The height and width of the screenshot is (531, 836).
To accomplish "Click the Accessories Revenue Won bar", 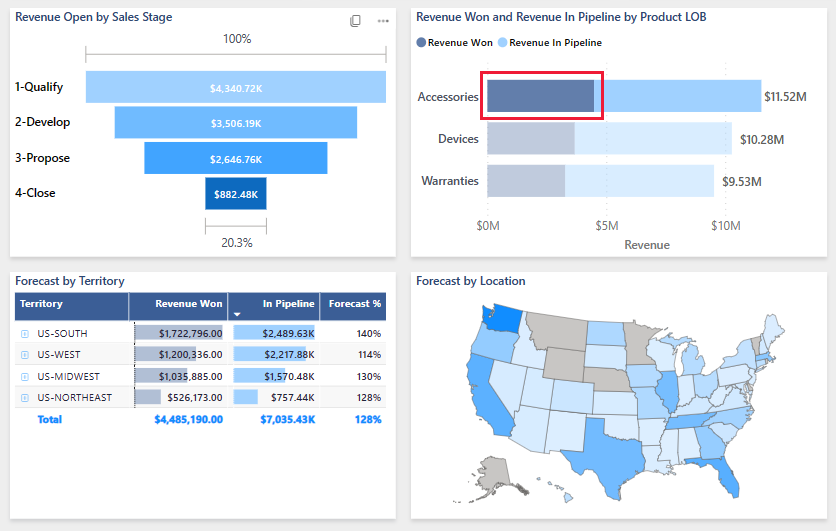I will (541, 96).
